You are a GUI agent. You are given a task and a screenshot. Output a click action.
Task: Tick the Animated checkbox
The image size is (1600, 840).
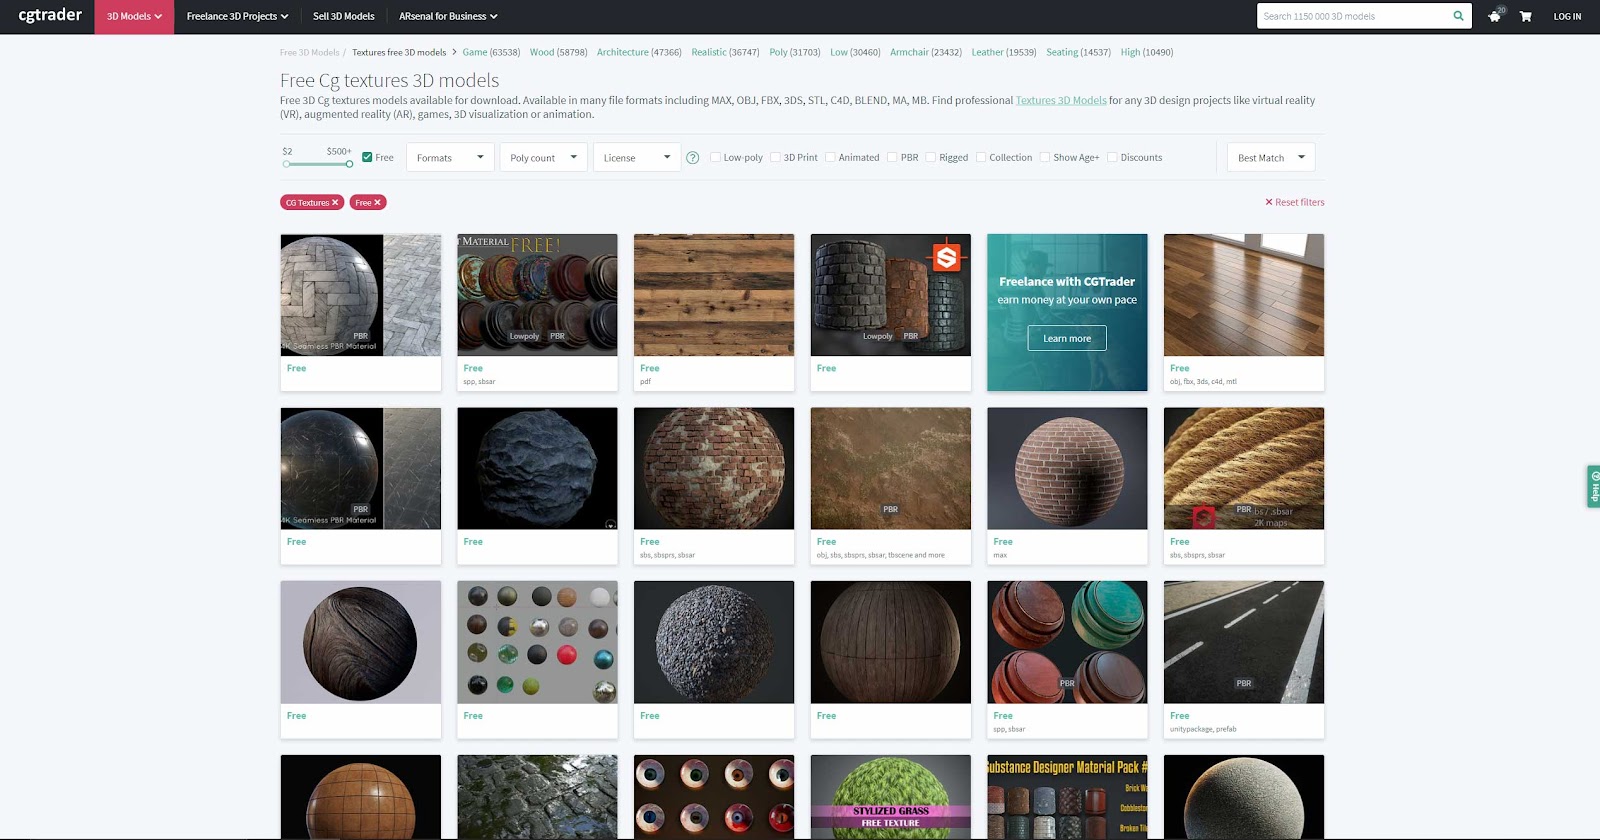pos(830,157)
